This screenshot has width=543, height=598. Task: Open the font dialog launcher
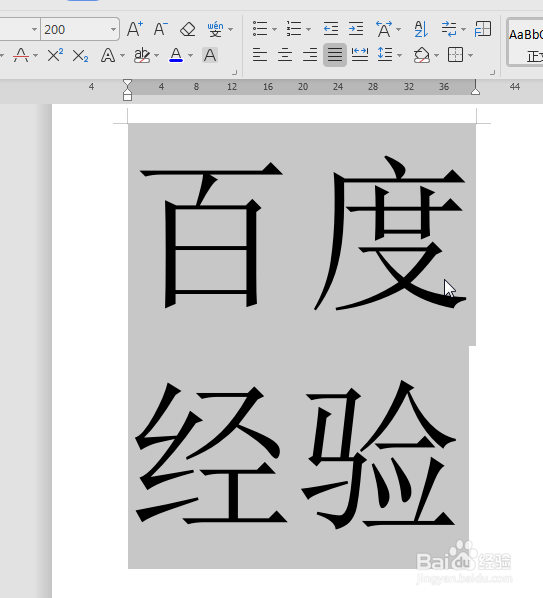[235, 72]
